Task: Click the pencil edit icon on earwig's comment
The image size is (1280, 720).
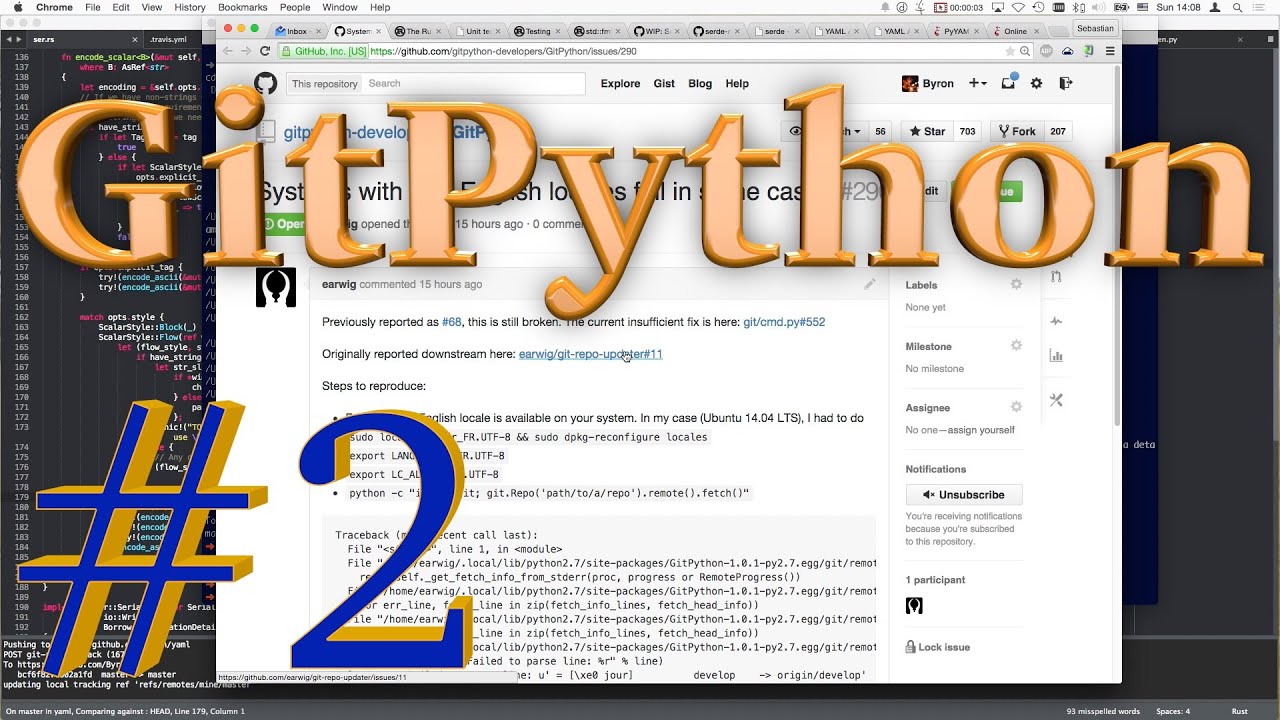Action: (870, 284)
